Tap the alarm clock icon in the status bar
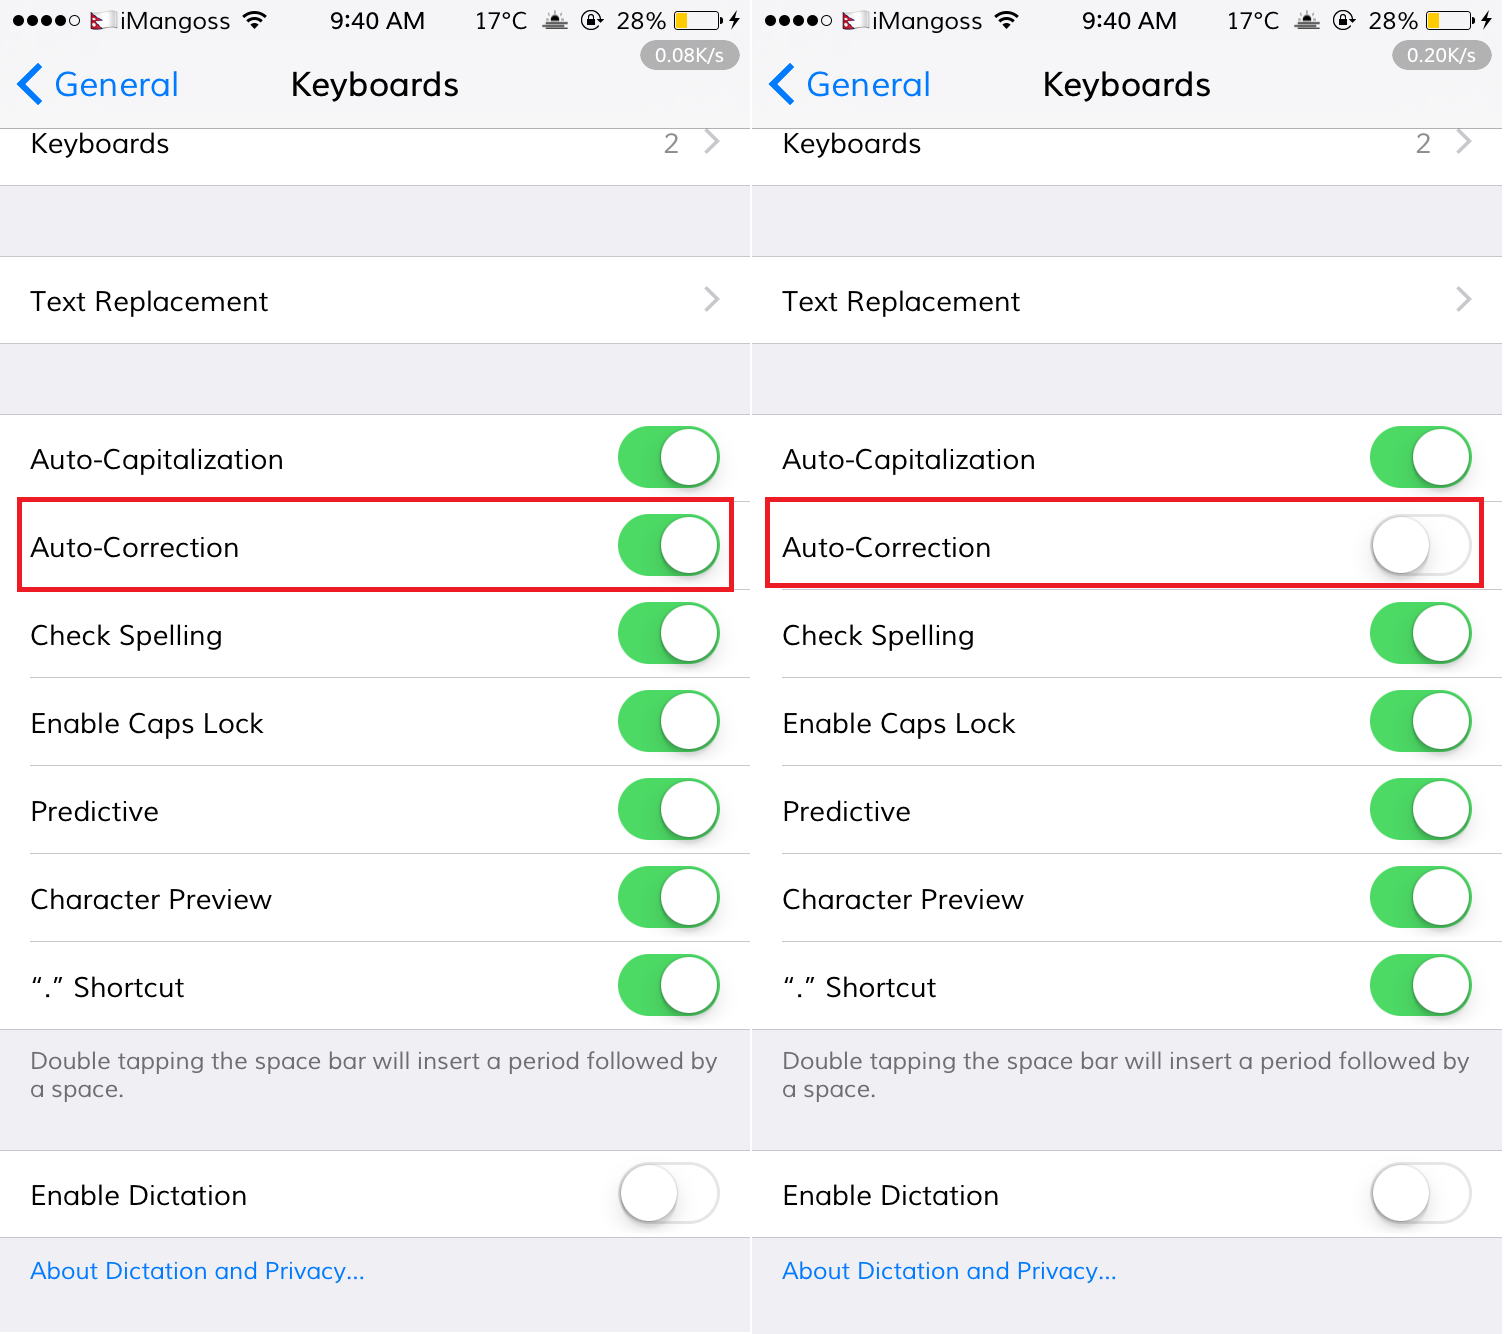Image resolution: width=1504 pixels, height=1334 pixels. 554,20
